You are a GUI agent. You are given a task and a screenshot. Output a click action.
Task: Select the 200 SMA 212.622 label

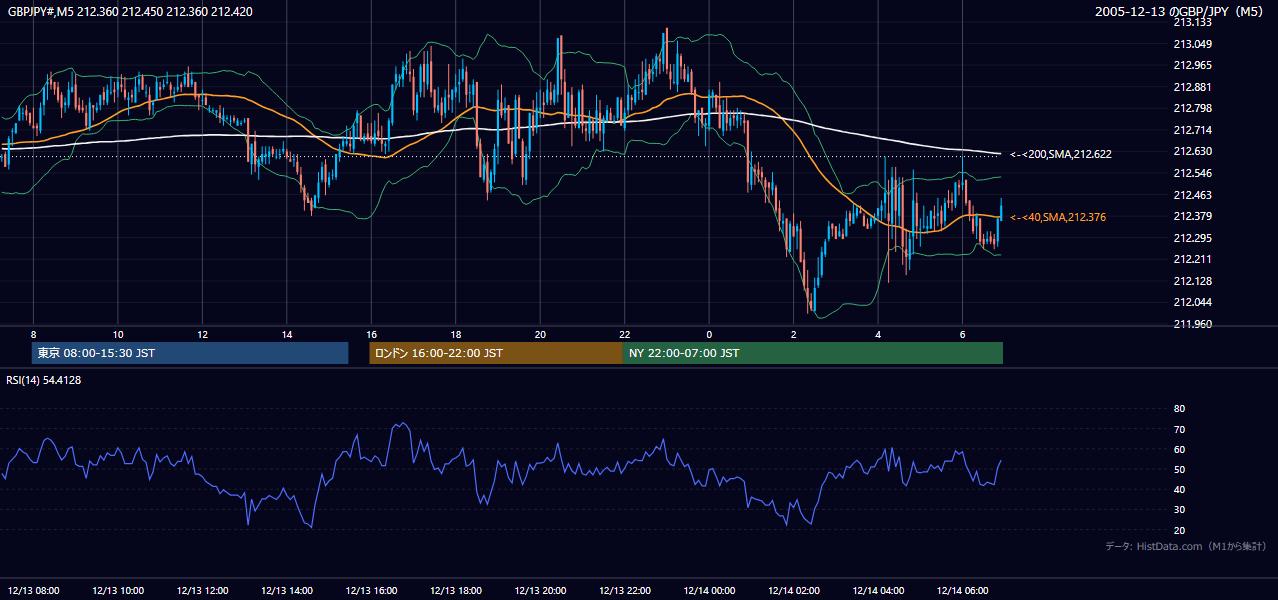click(1061, 154)
